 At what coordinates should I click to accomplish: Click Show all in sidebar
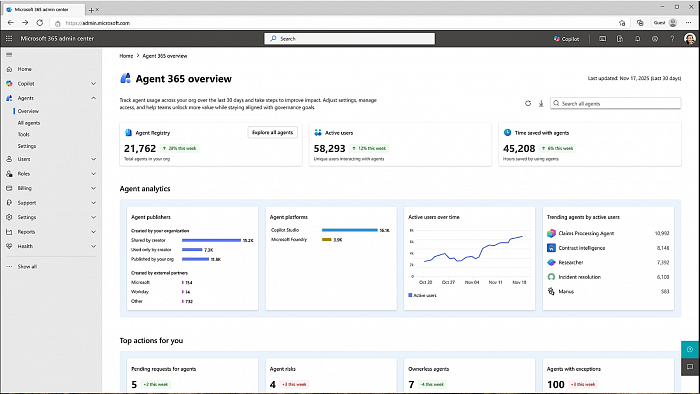pyautogui.click(x=27, y=266)
